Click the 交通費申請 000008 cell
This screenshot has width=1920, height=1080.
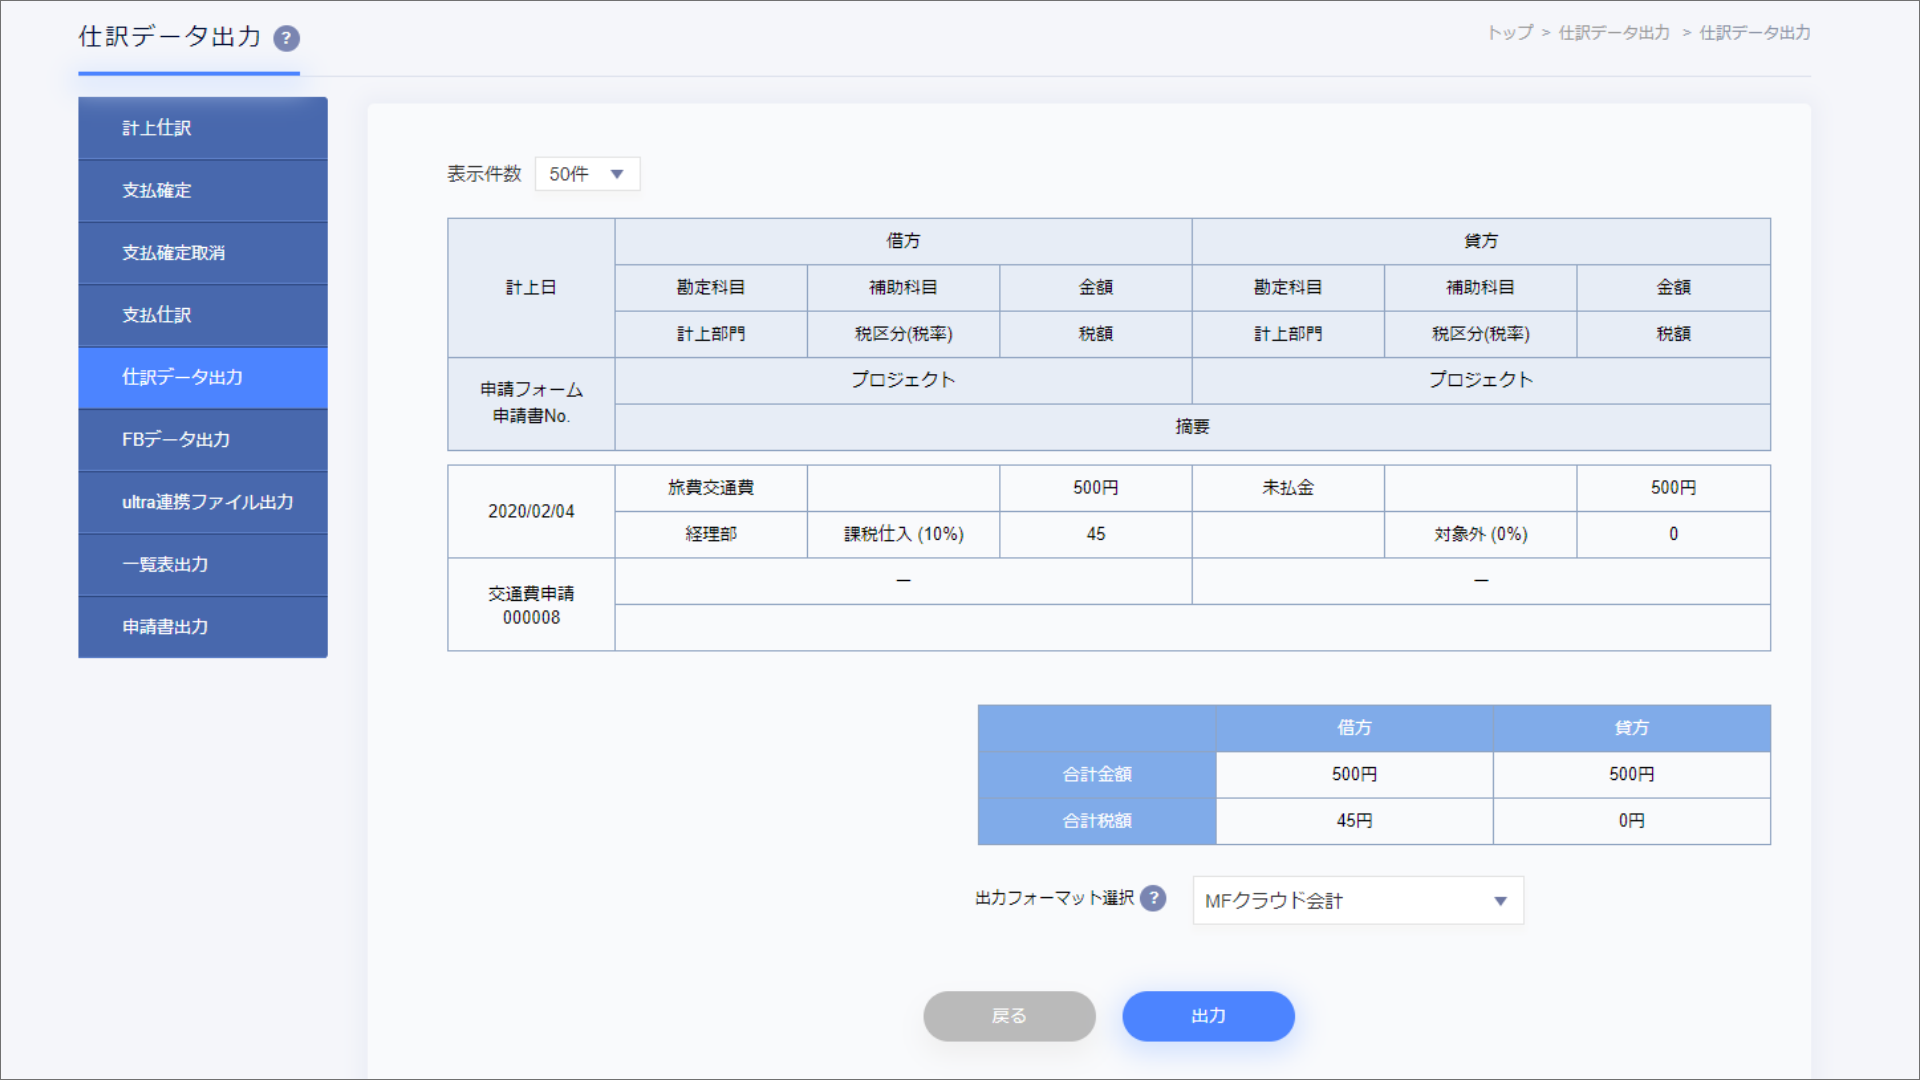[x=531, y=605]
